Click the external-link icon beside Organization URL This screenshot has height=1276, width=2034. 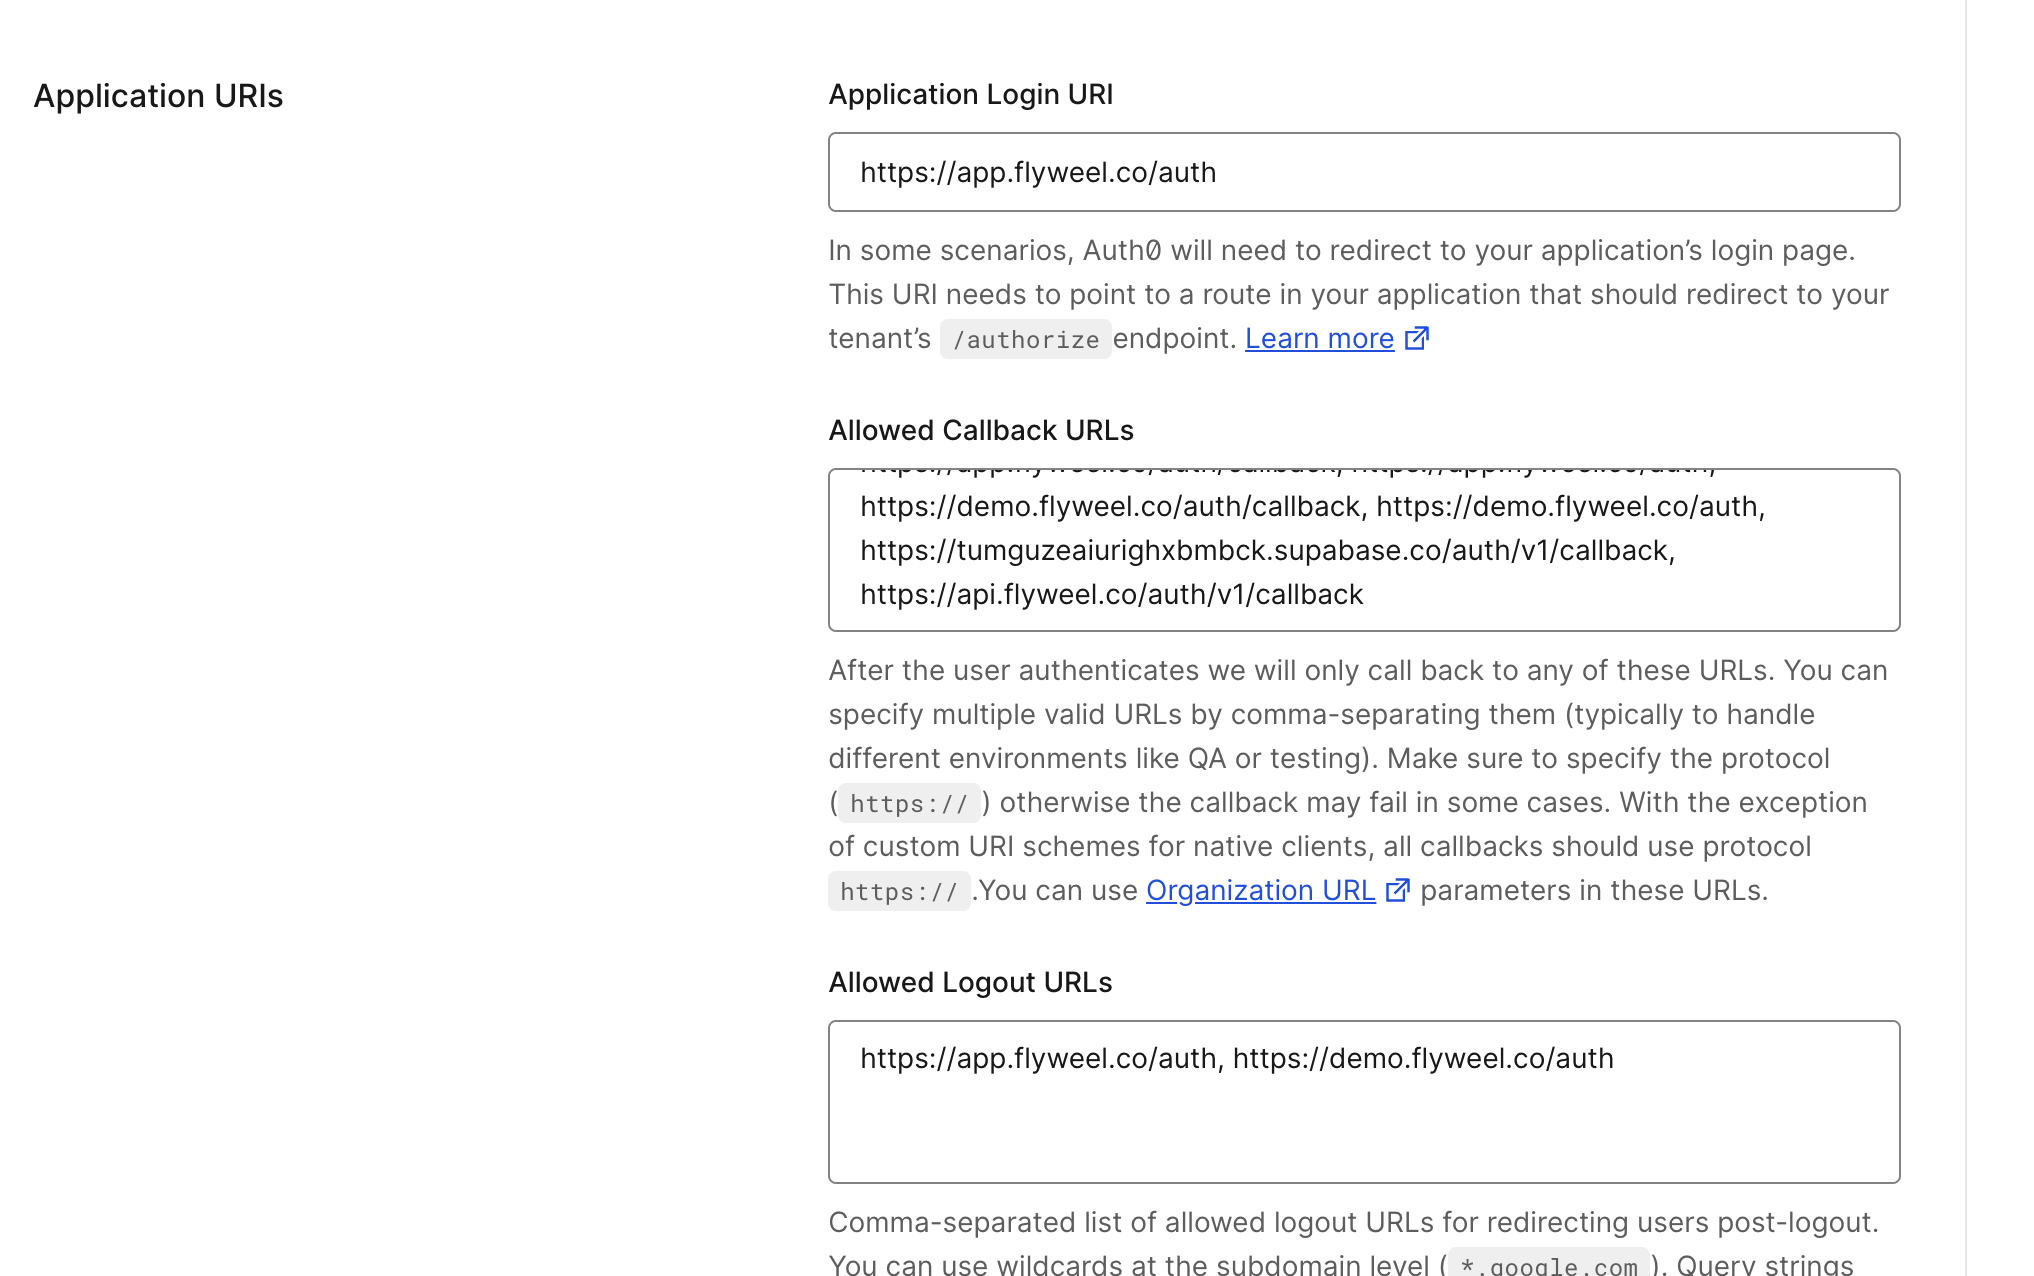1398,889
